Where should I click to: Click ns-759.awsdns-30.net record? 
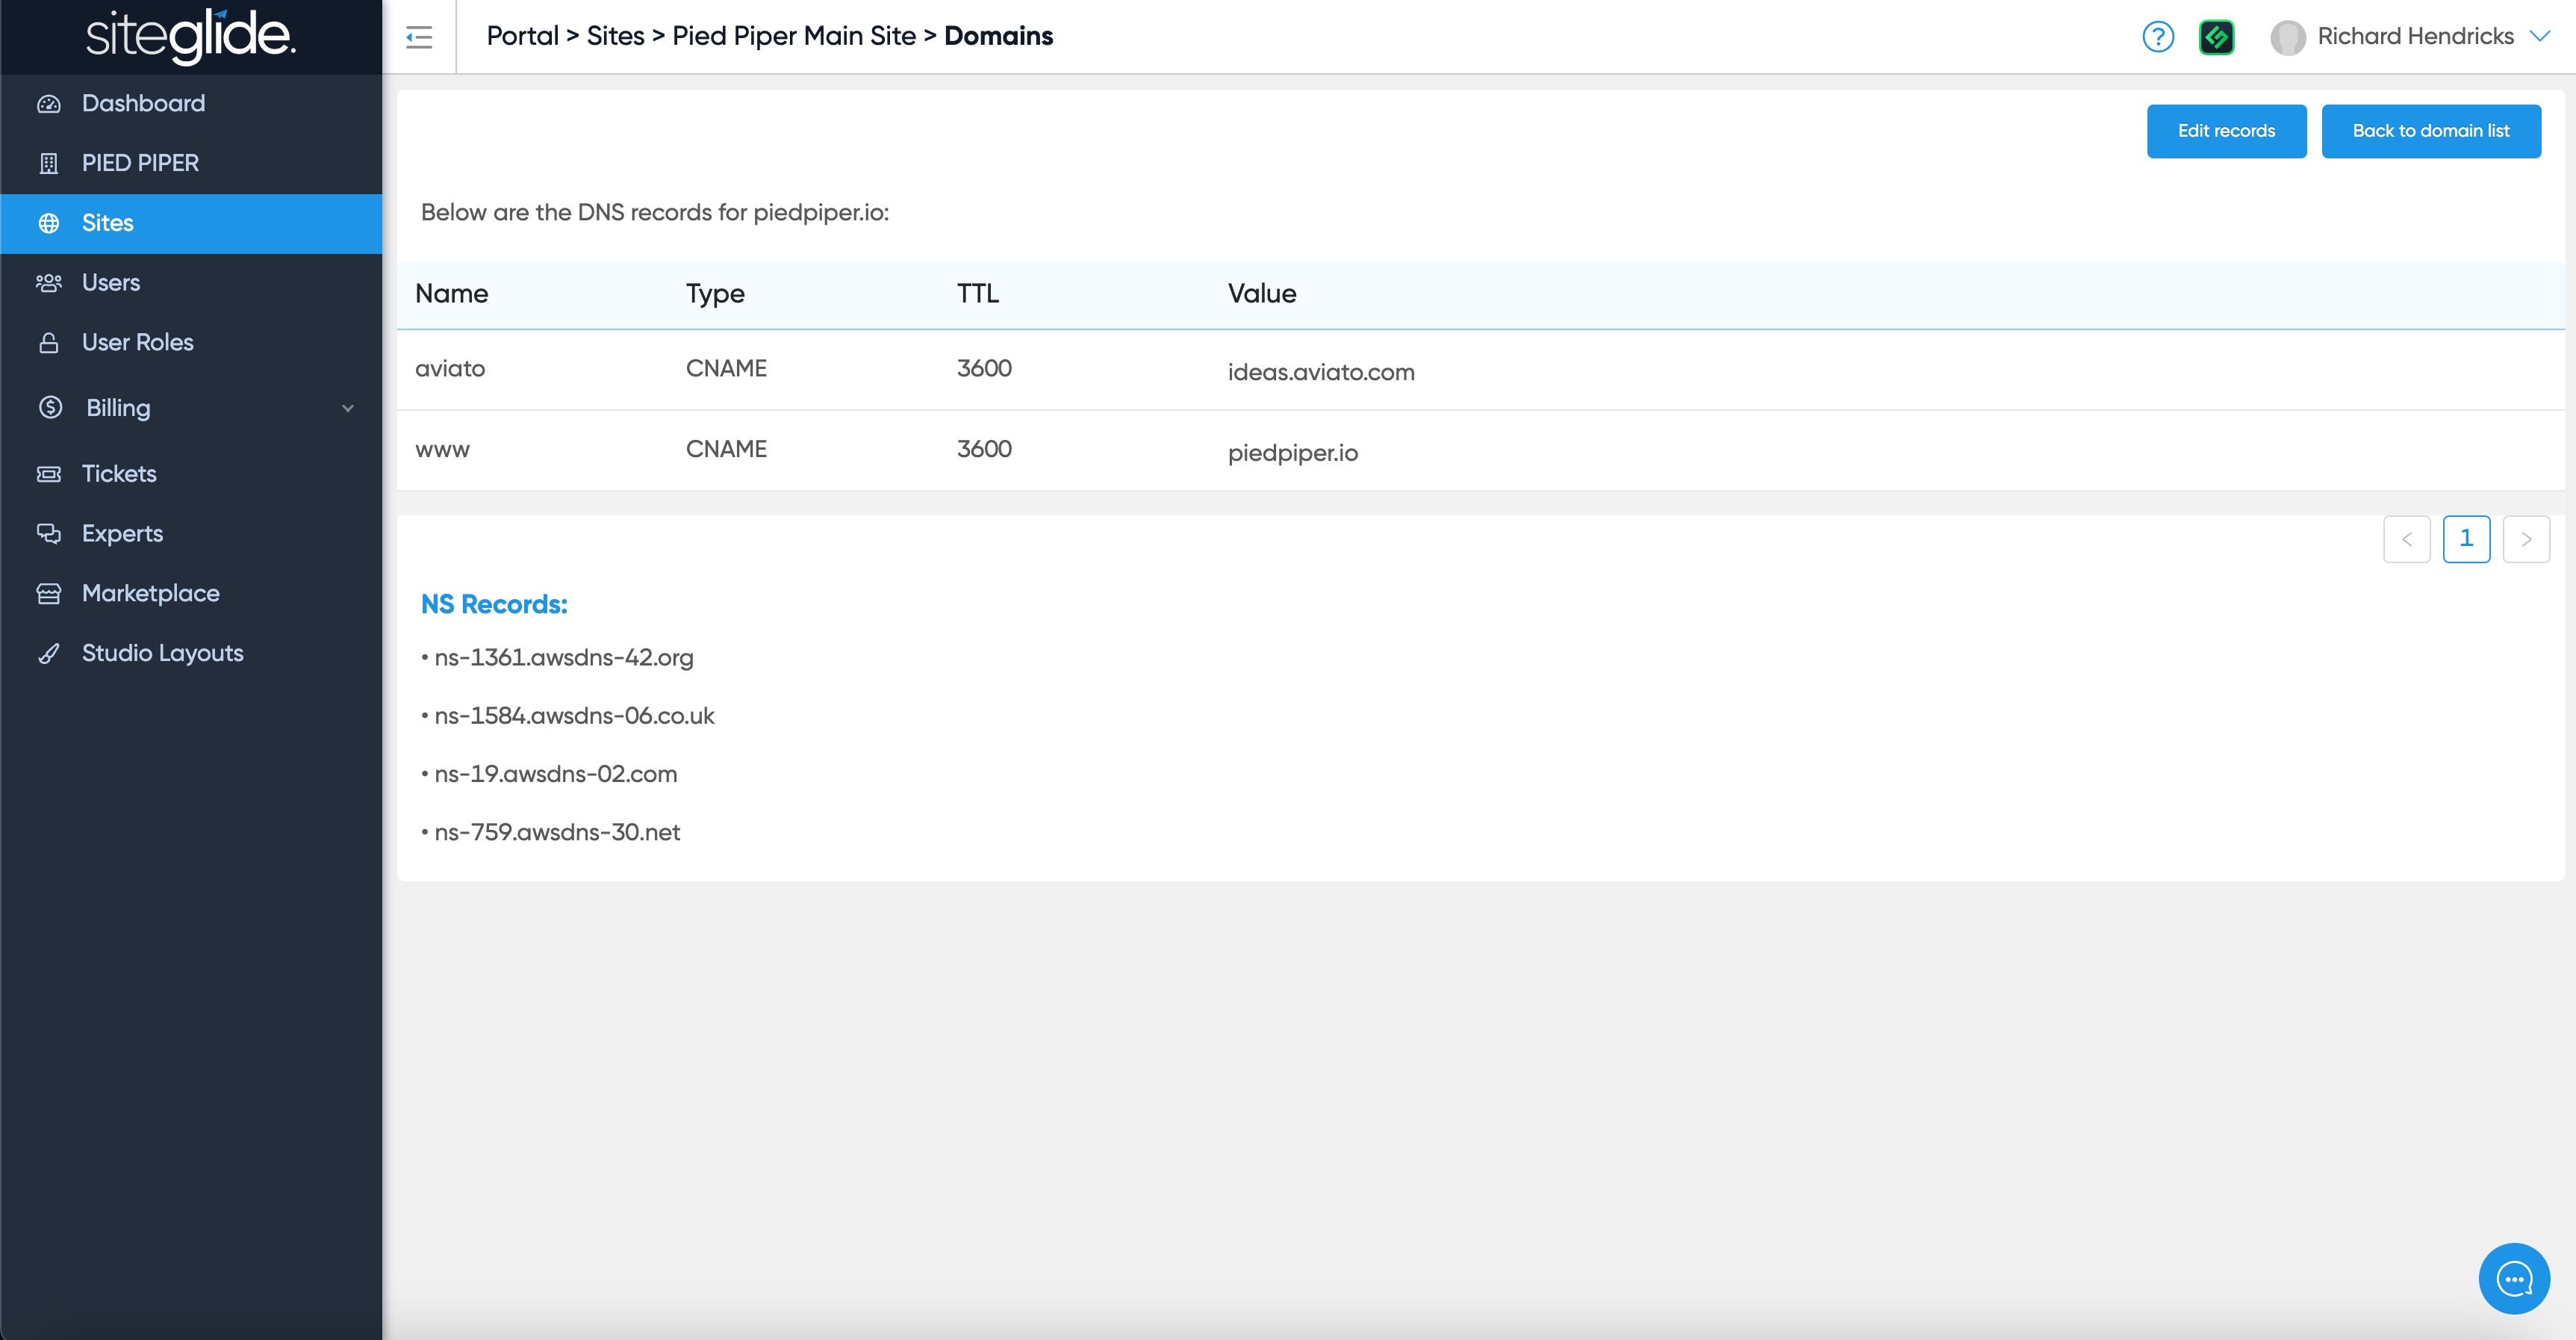click(557, 833)
